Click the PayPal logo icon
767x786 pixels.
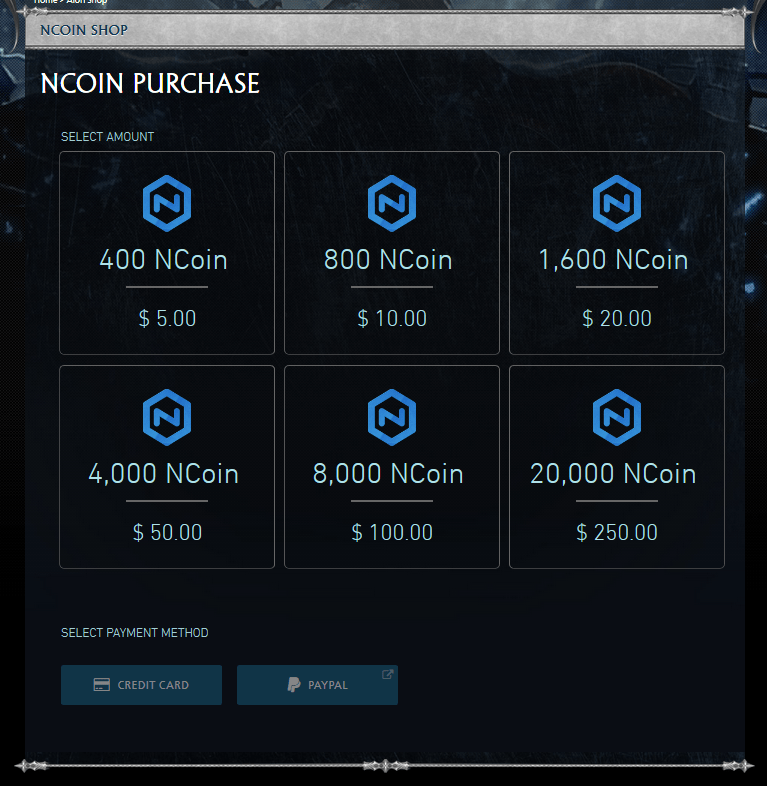point(293,685)
